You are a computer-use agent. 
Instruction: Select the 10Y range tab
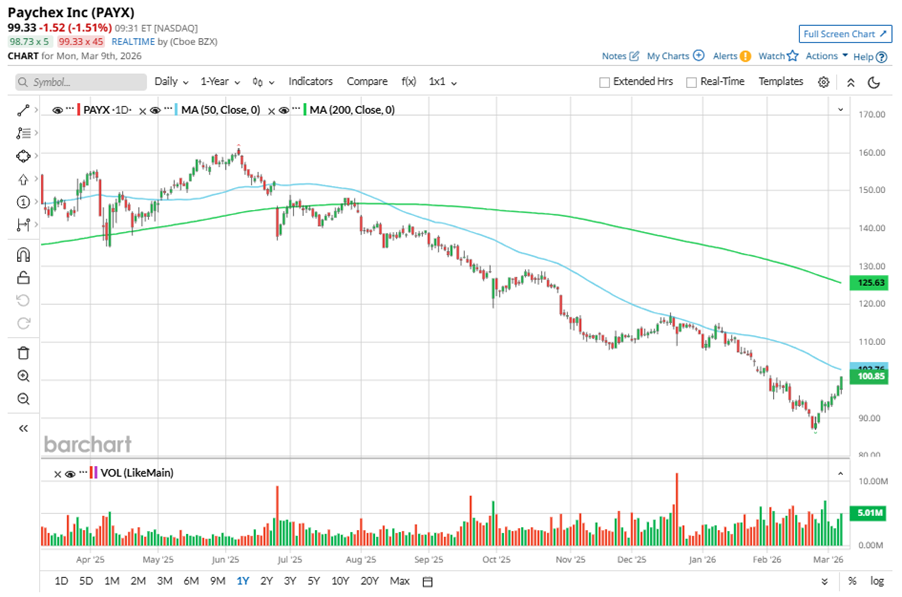[x=340, y=581]
